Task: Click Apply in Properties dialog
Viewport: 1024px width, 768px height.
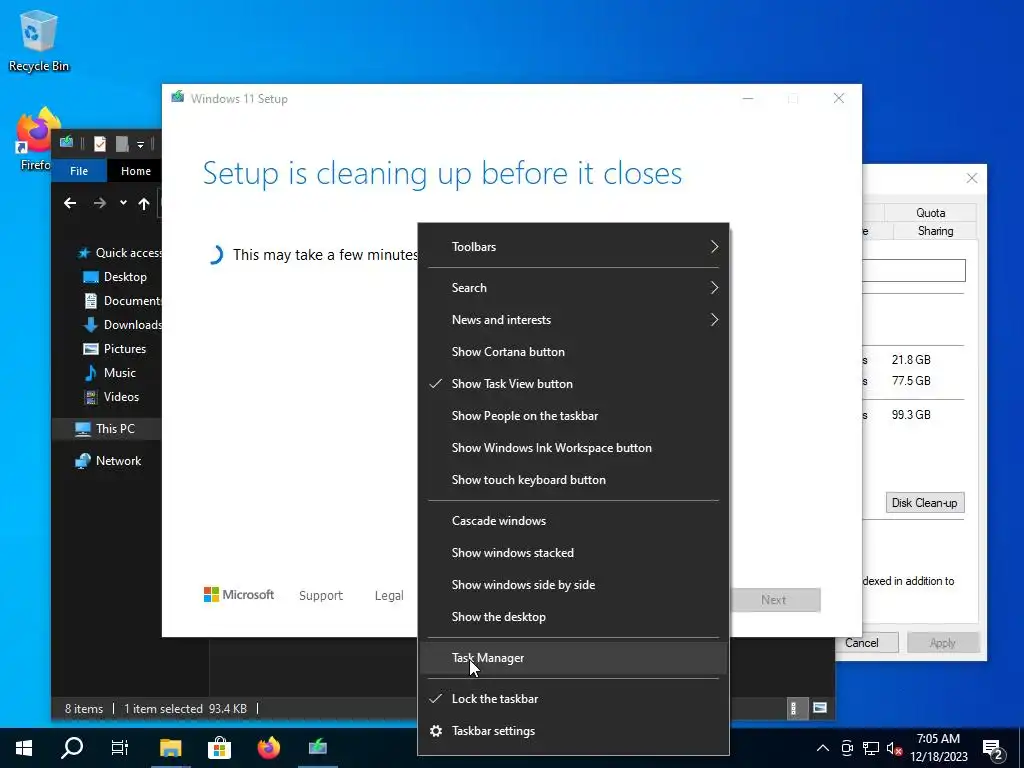Action: [x=943, y=643]
